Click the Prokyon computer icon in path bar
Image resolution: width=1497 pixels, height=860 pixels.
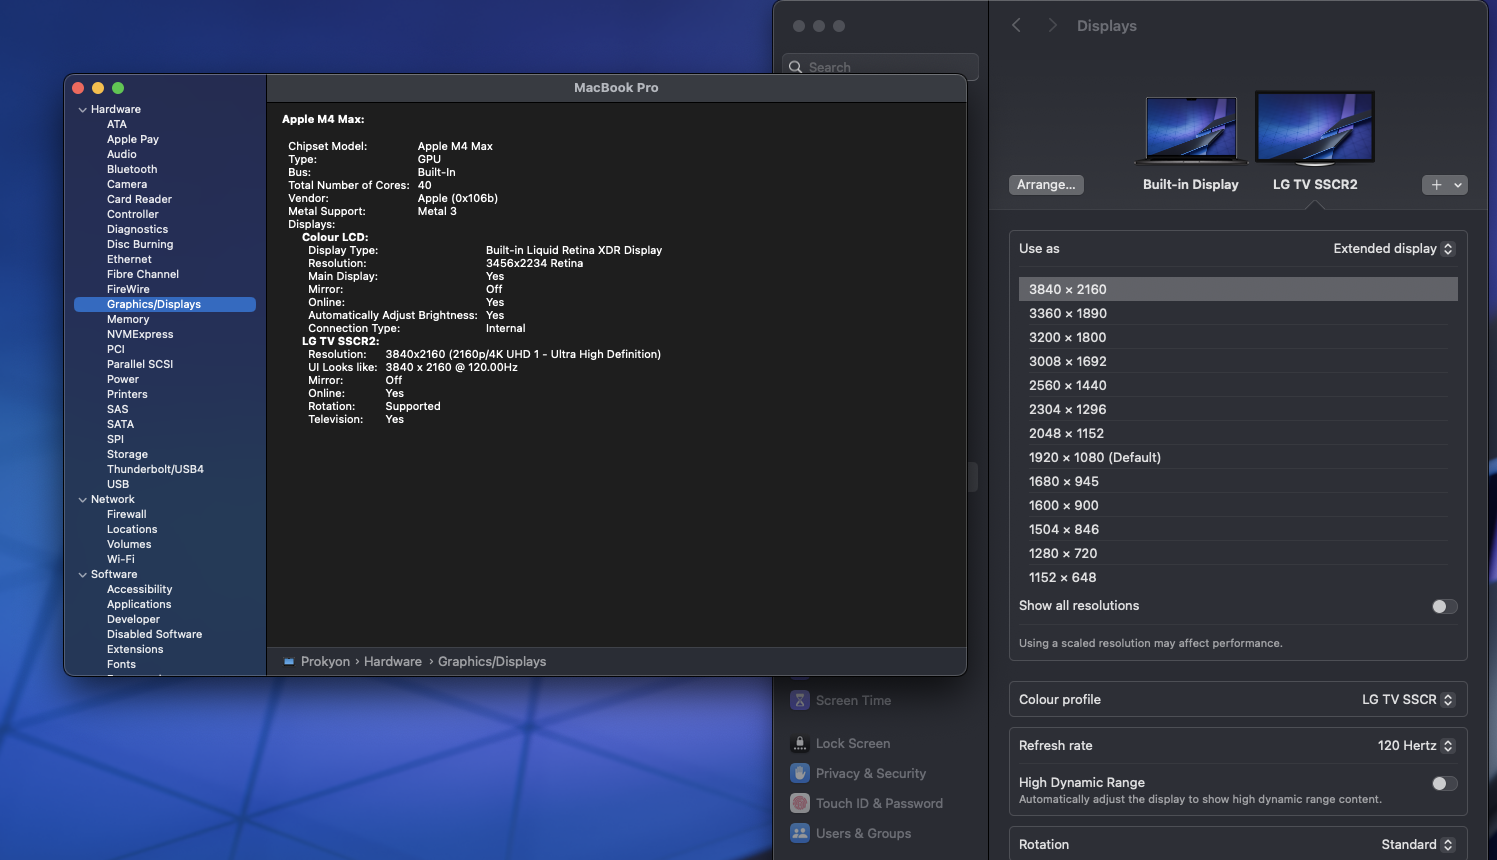(289, 661)
